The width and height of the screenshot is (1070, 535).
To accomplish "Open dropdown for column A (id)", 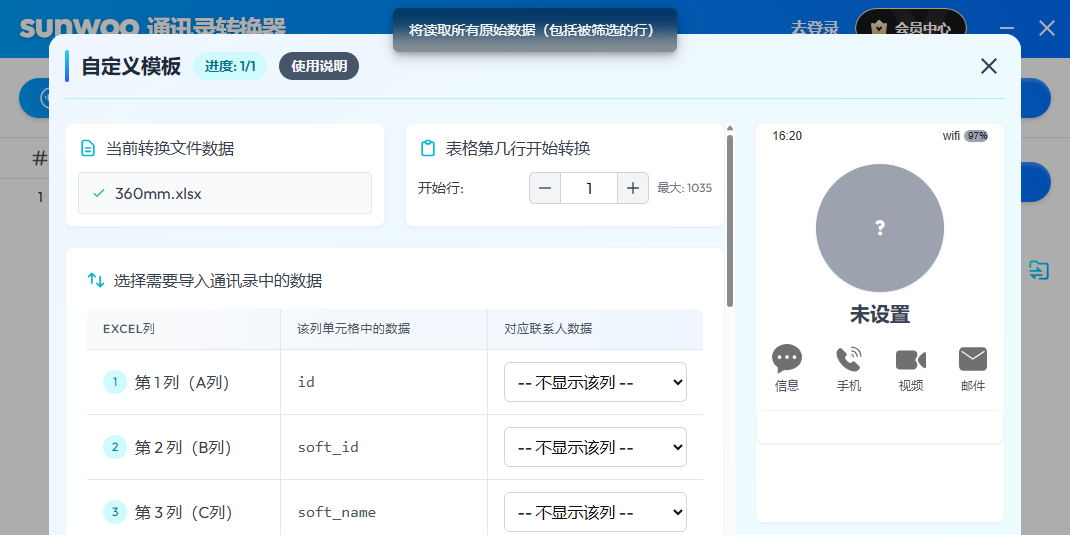I will (x=595, y=382).
